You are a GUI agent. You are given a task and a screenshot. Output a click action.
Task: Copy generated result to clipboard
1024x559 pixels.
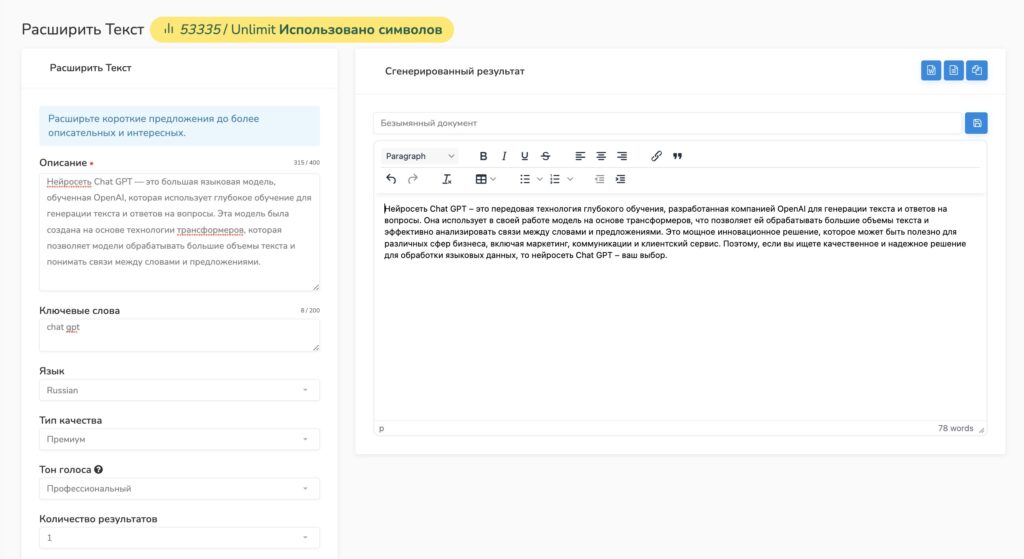(x=977, y=71)
